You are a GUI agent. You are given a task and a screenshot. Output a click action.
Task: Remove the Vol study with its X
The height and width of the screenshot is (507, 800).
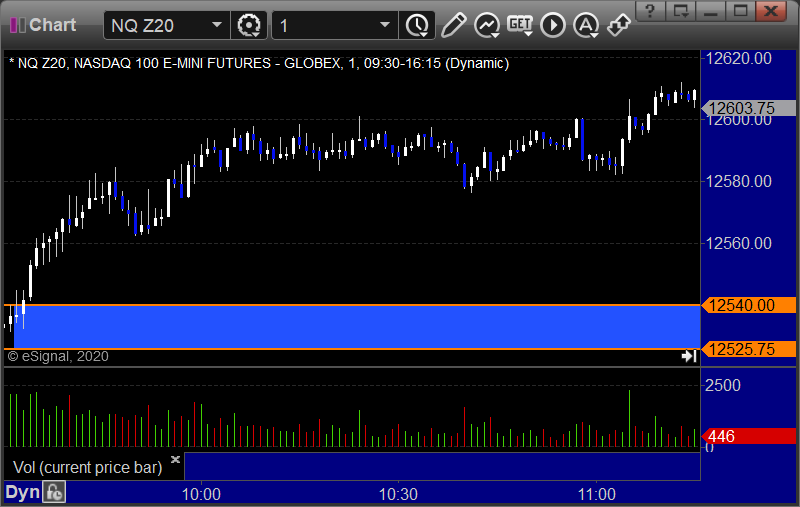175,459
